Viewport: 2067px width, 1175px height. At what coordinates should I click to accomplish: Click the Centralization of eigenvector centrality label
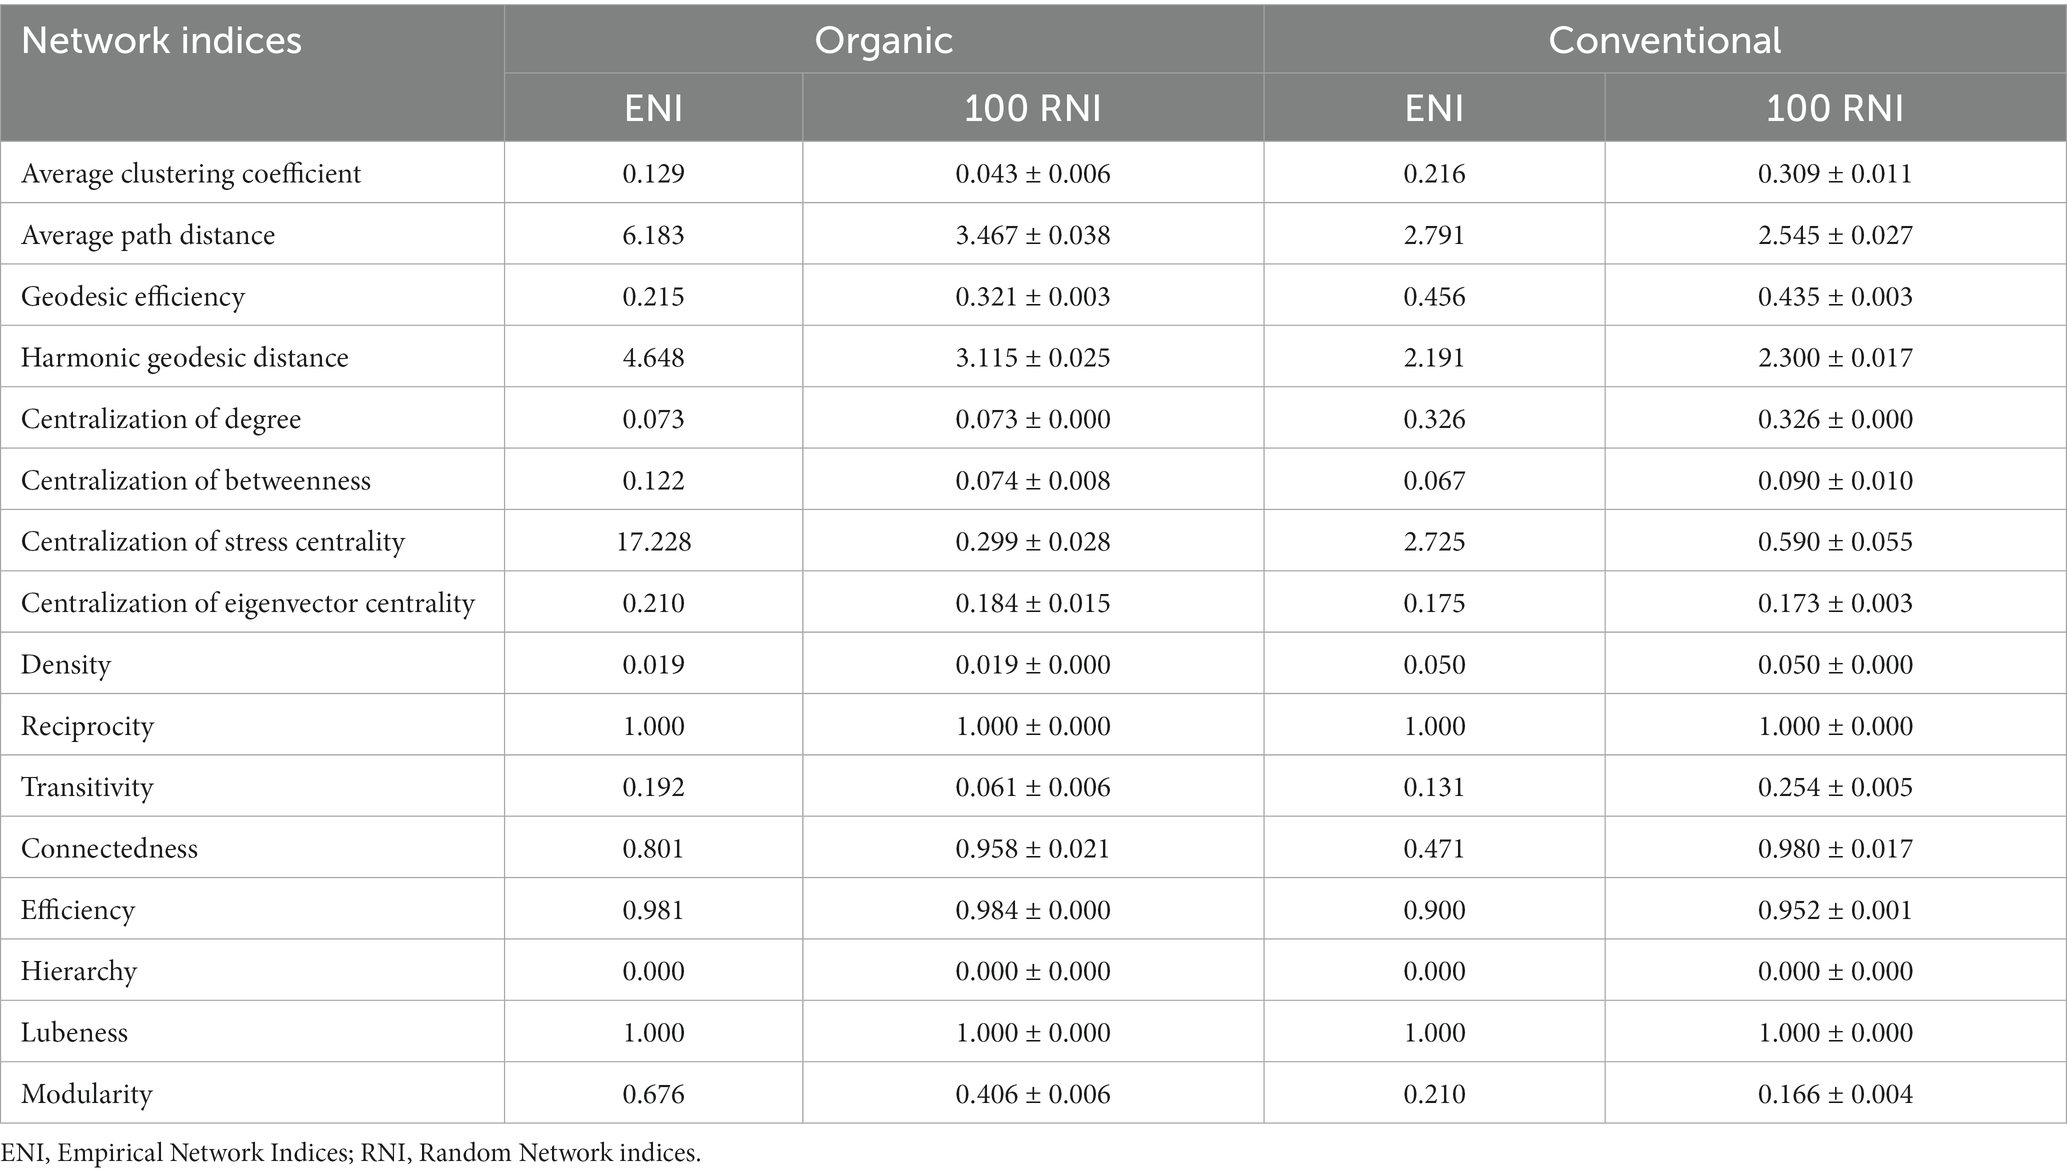tap(248, 603)
